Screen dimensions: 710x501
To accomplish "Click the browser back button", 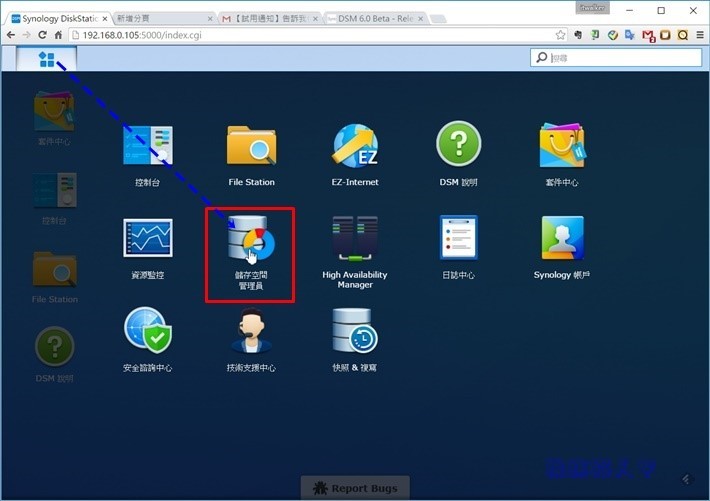I will click(11, 35).
